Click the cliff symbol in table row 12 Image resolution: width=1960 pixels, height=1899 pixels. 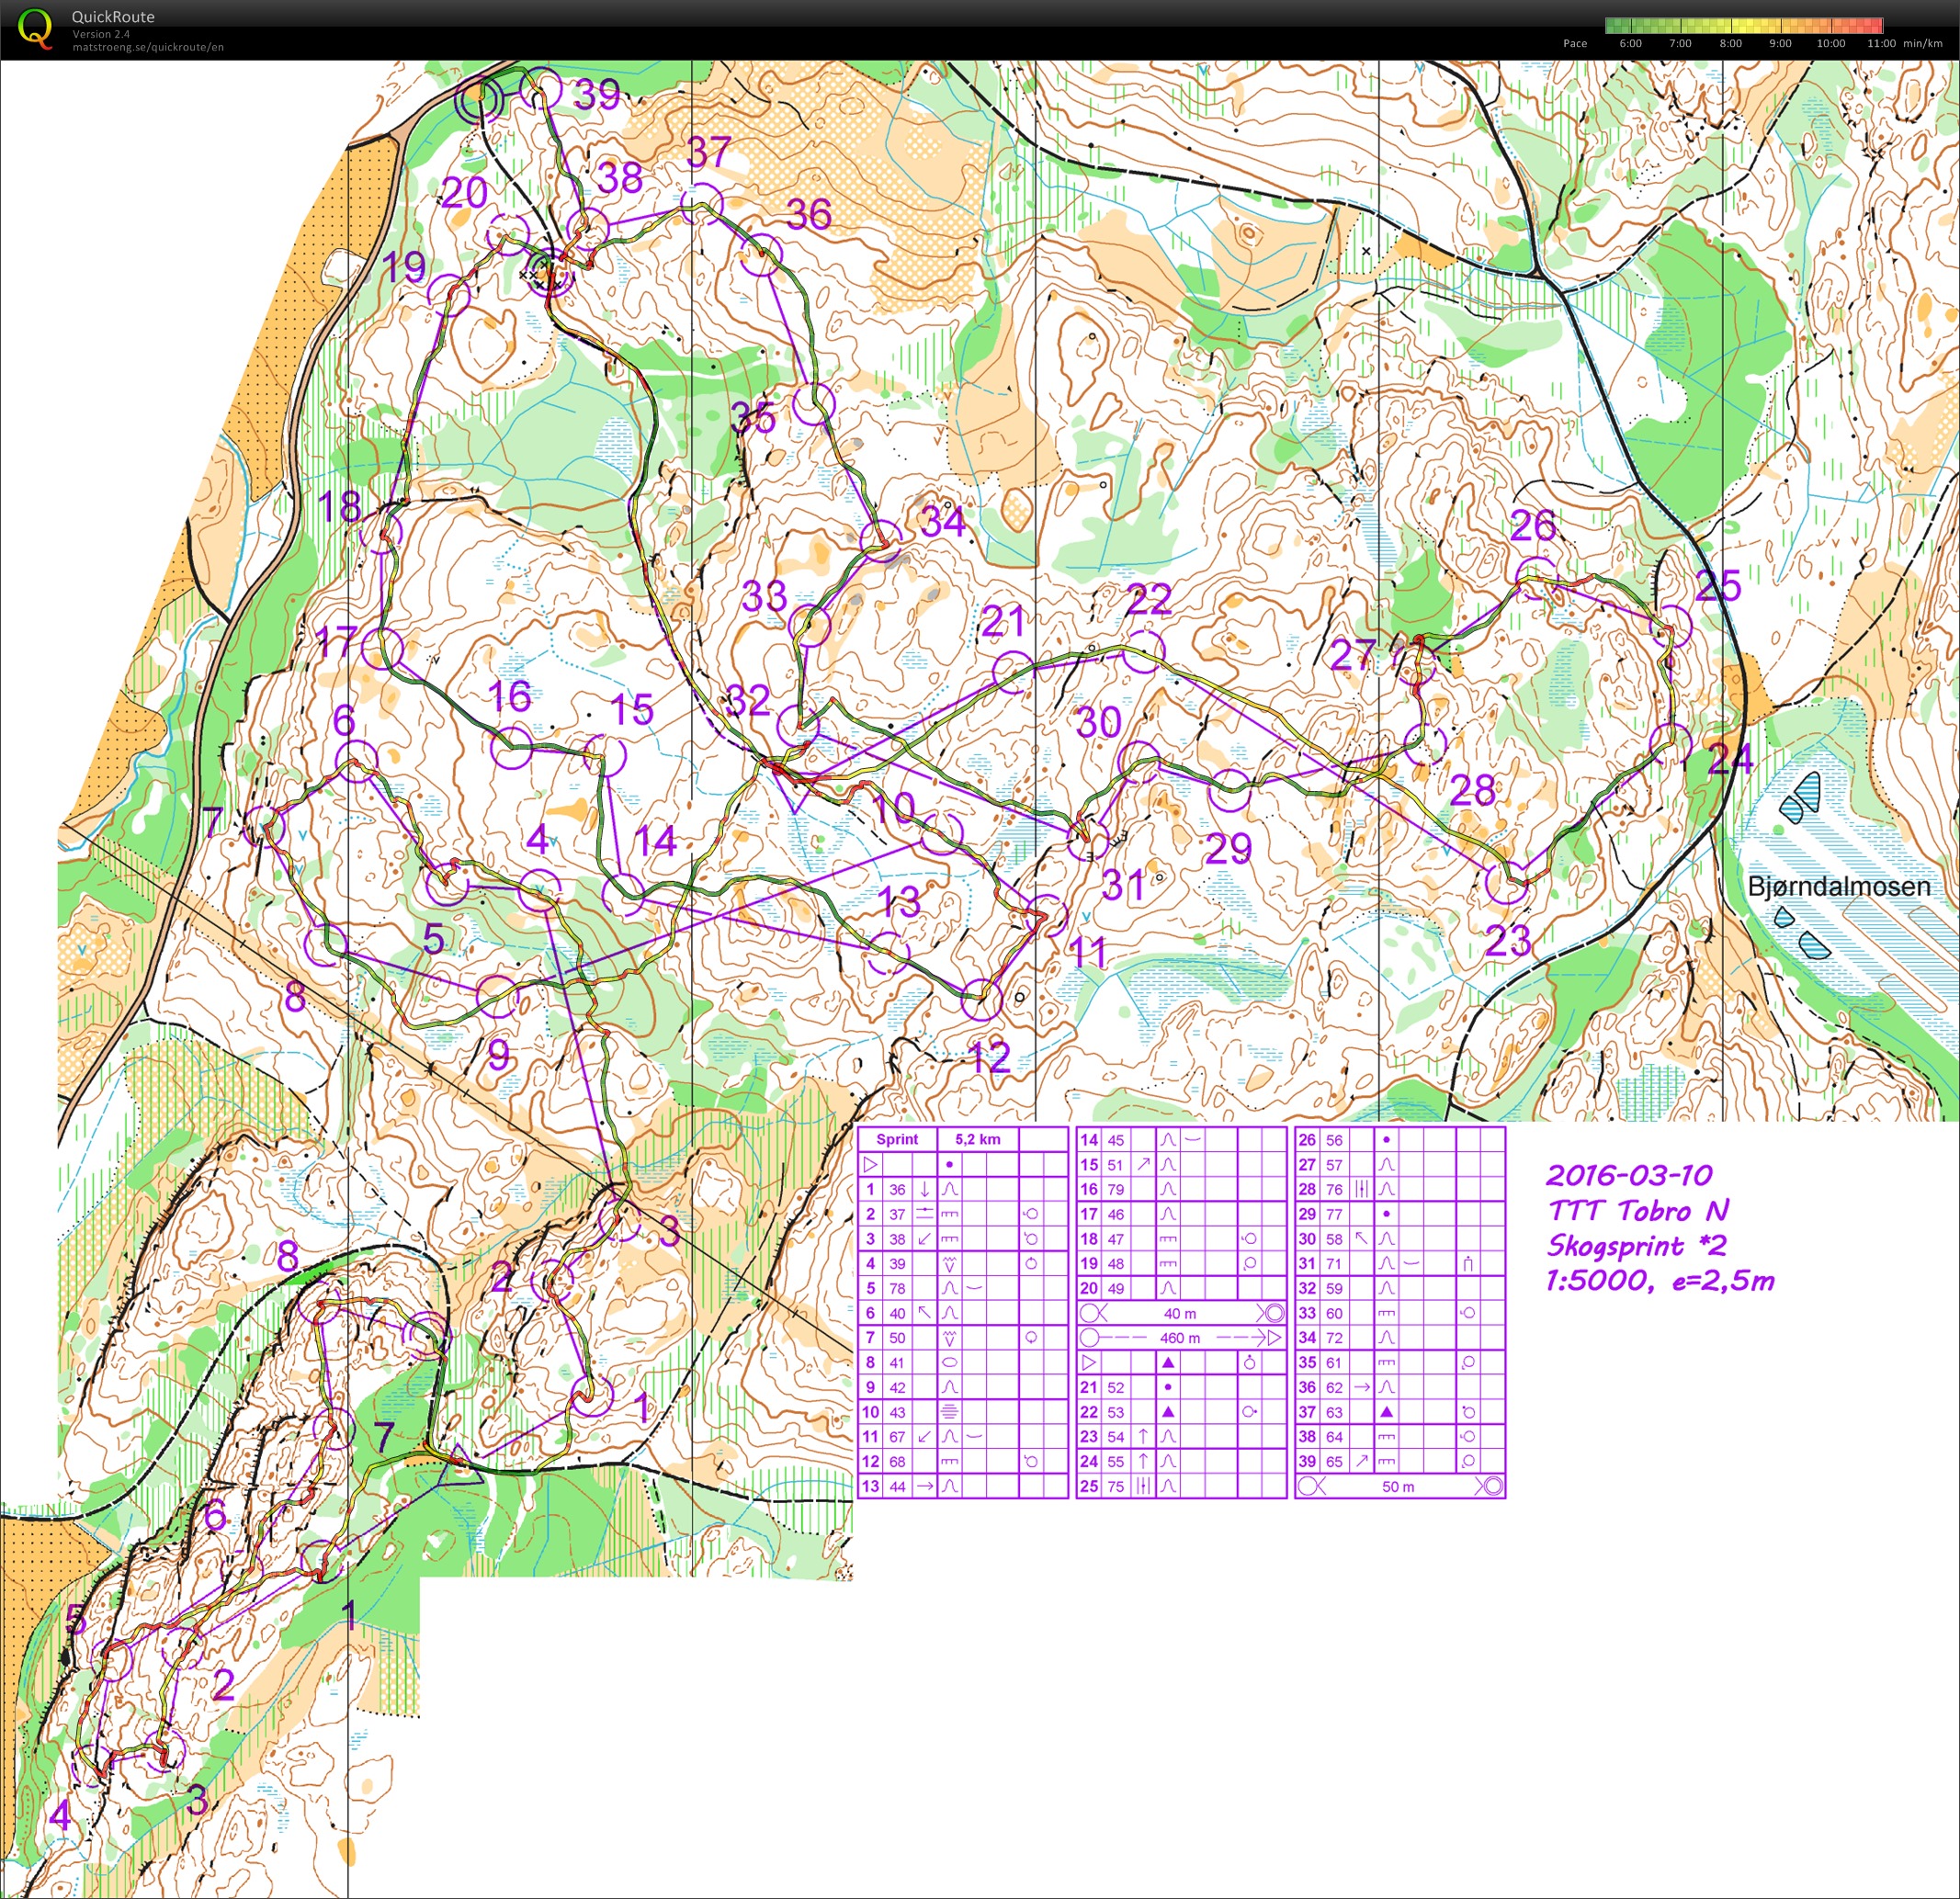tap(949, 1461)
